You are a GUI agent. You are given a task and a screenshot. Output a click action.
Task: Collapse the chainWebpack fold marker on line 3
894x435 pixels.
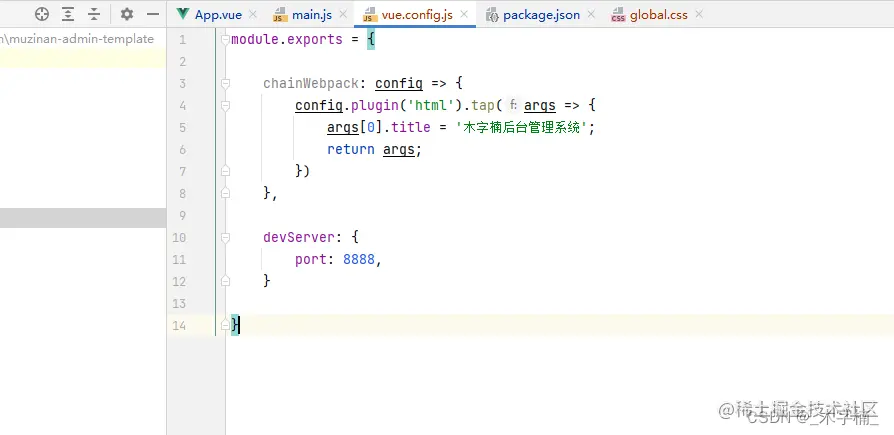(225, 84)
